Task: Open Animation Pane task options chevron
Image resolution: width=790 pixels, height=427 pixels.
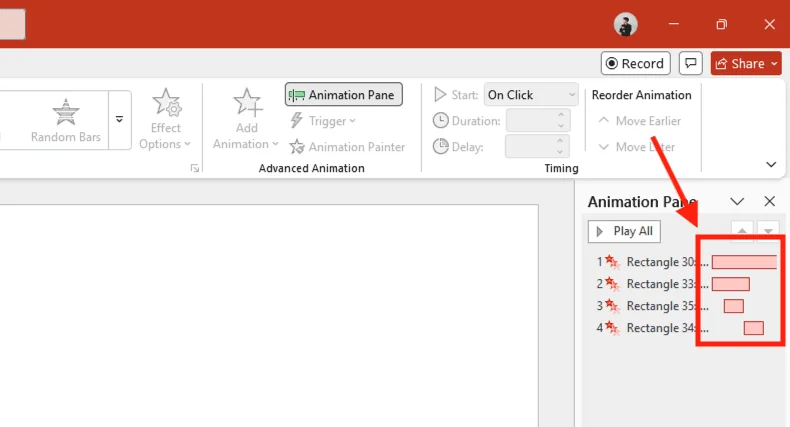Action: pos(738,201)
